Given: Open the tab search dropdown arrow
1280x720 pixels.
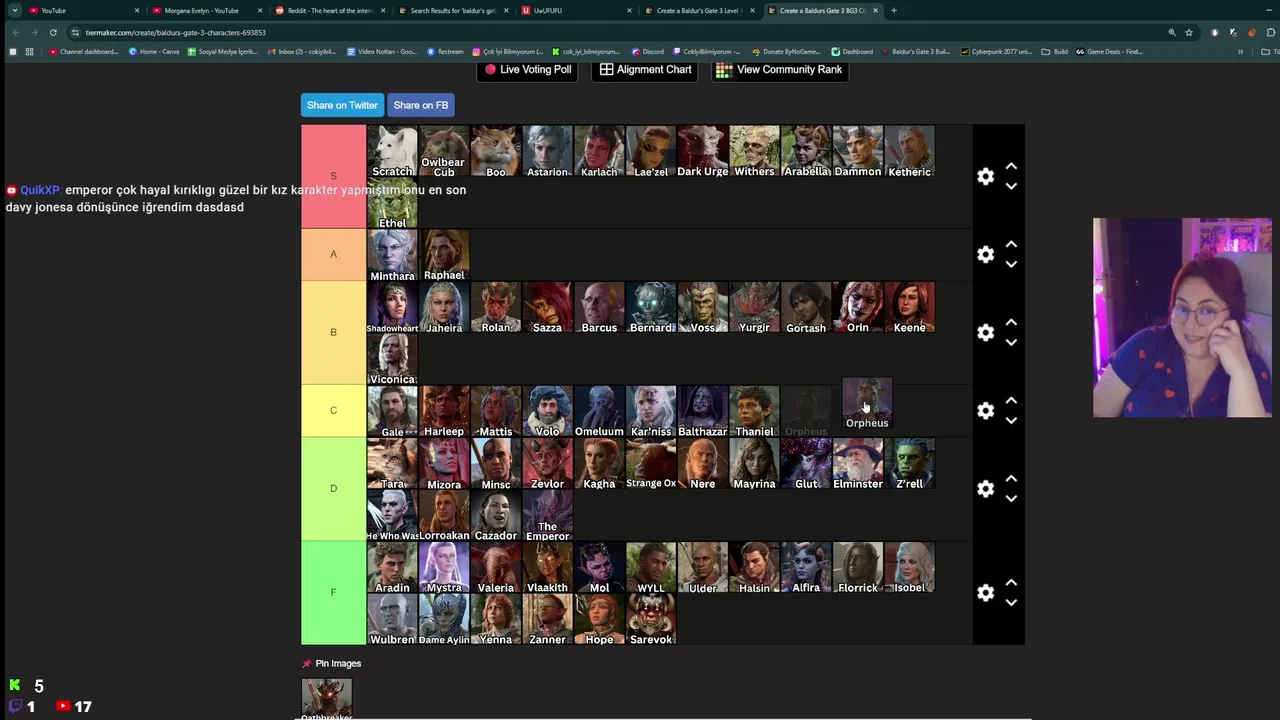Looking at the screenshot, I should point(14,10).
